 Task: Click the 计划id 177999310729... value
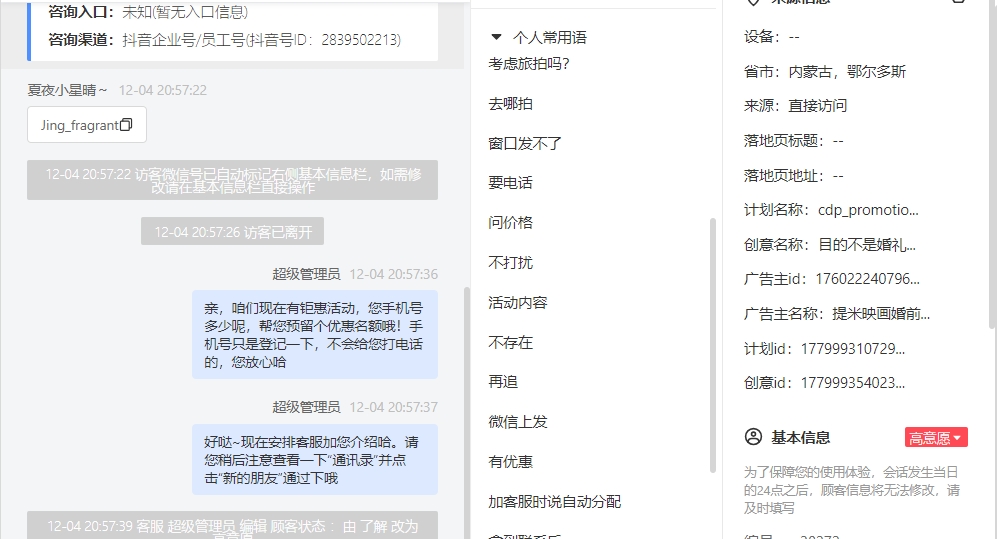[853, 348]
